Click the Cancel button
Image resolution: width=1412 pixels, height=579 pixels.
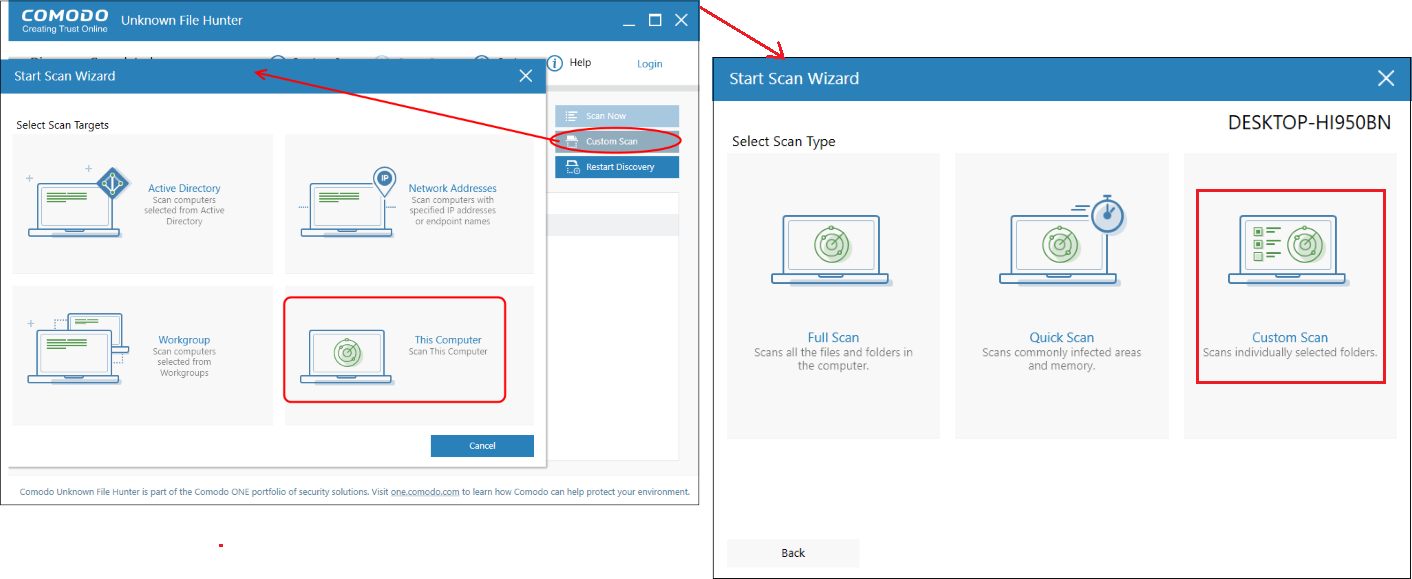482,446
